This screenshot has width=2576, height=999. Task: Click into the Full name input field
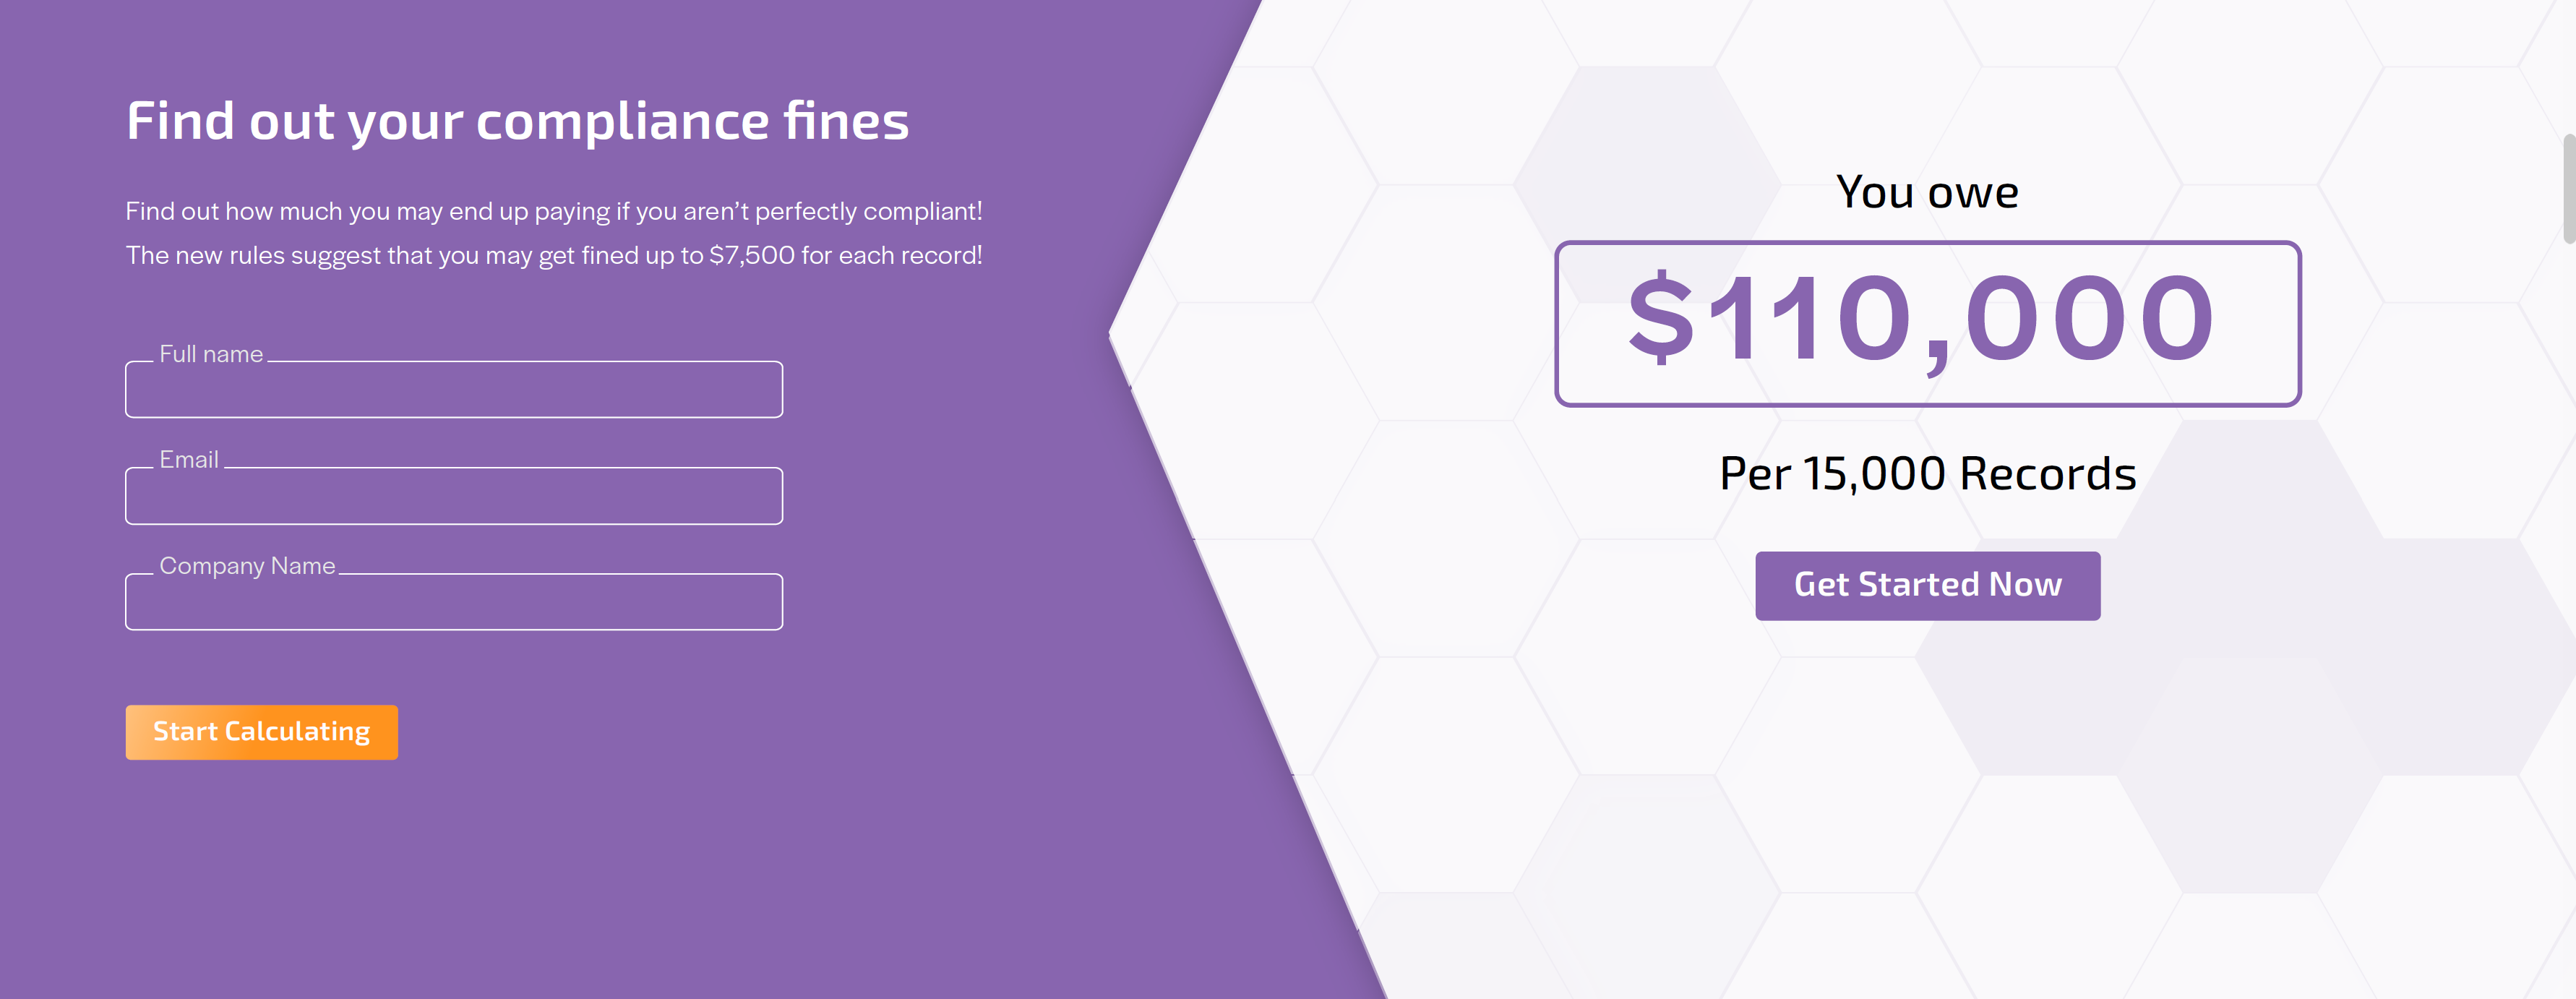coord(453,390)
